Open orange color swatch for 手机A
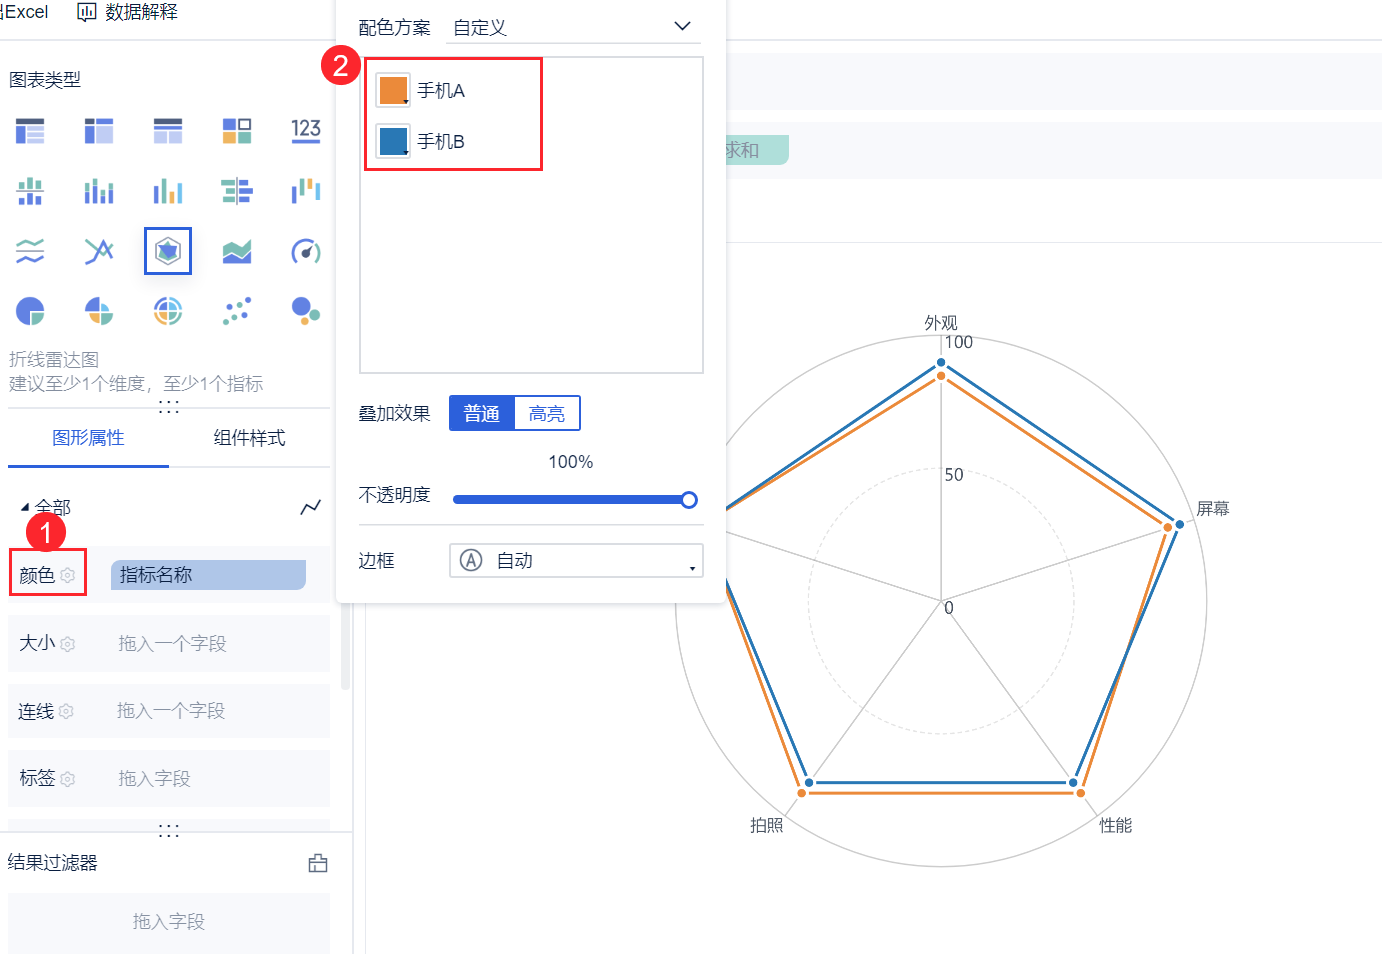Viewport: 1382px width, 954px height. point(393,90)
